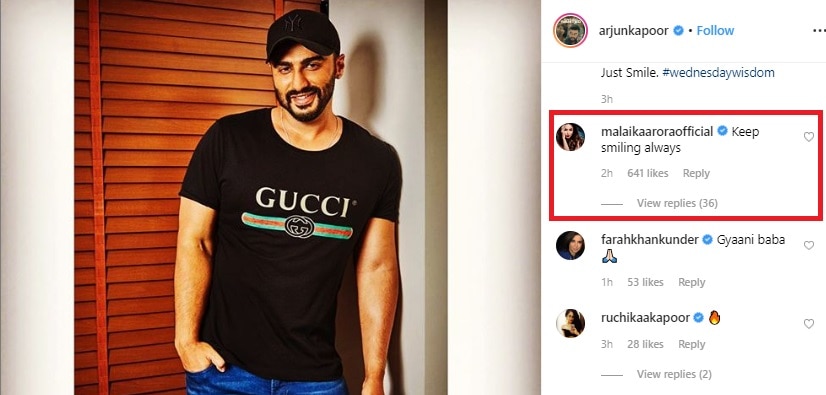Open farahkhankunder avatar picture

click(x=571, y=245)
